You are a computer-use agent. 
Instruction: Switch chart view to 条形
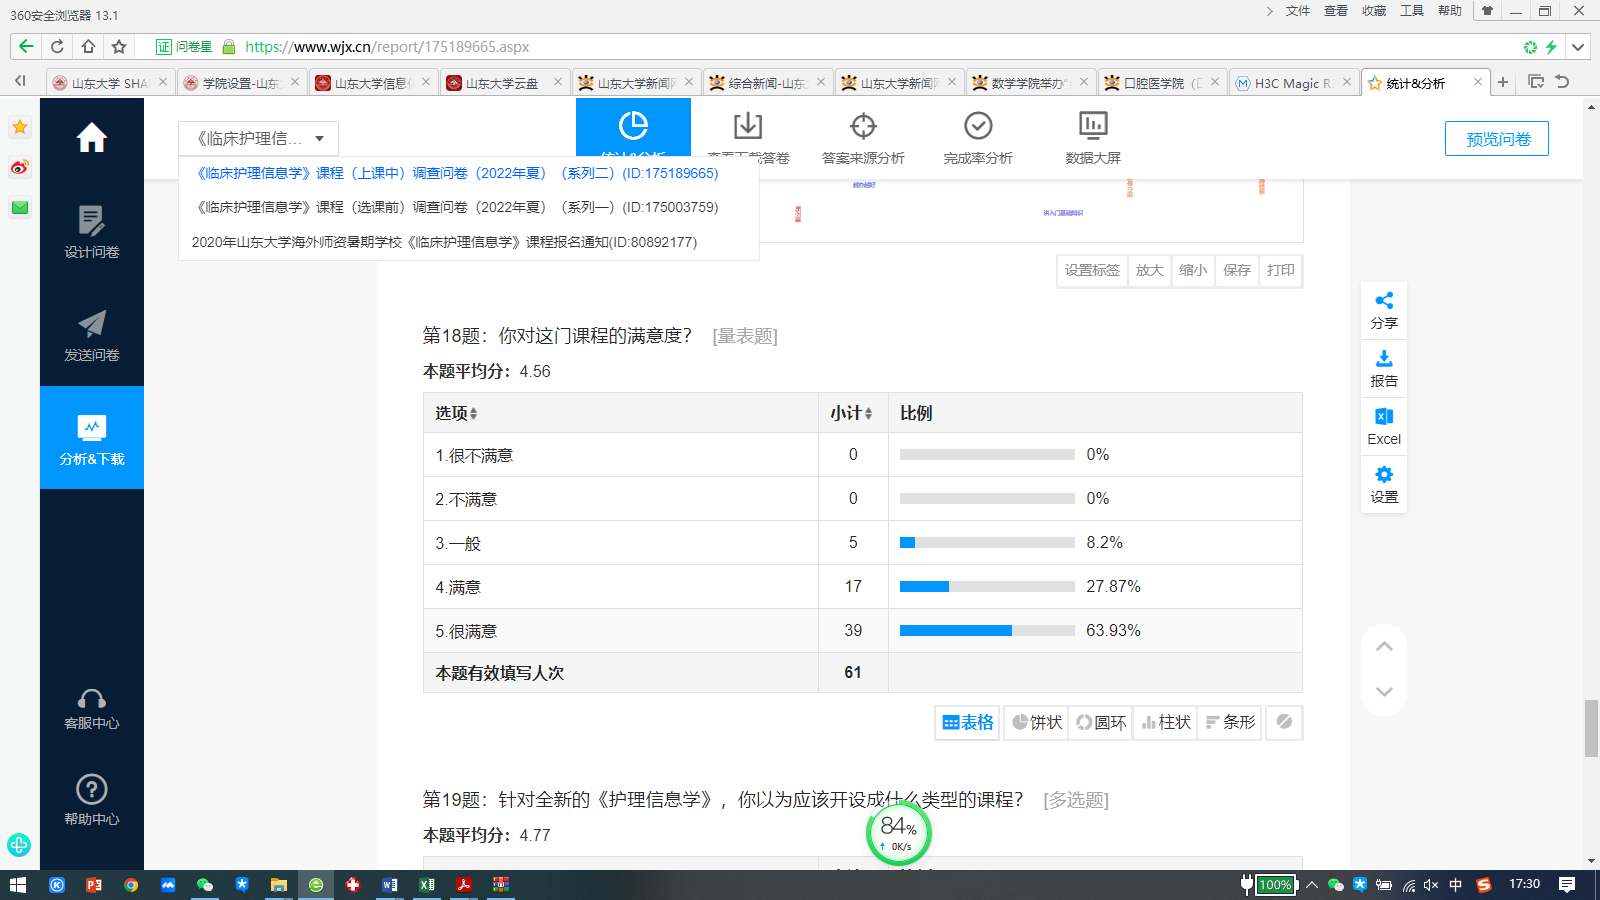pos(1230,722)
